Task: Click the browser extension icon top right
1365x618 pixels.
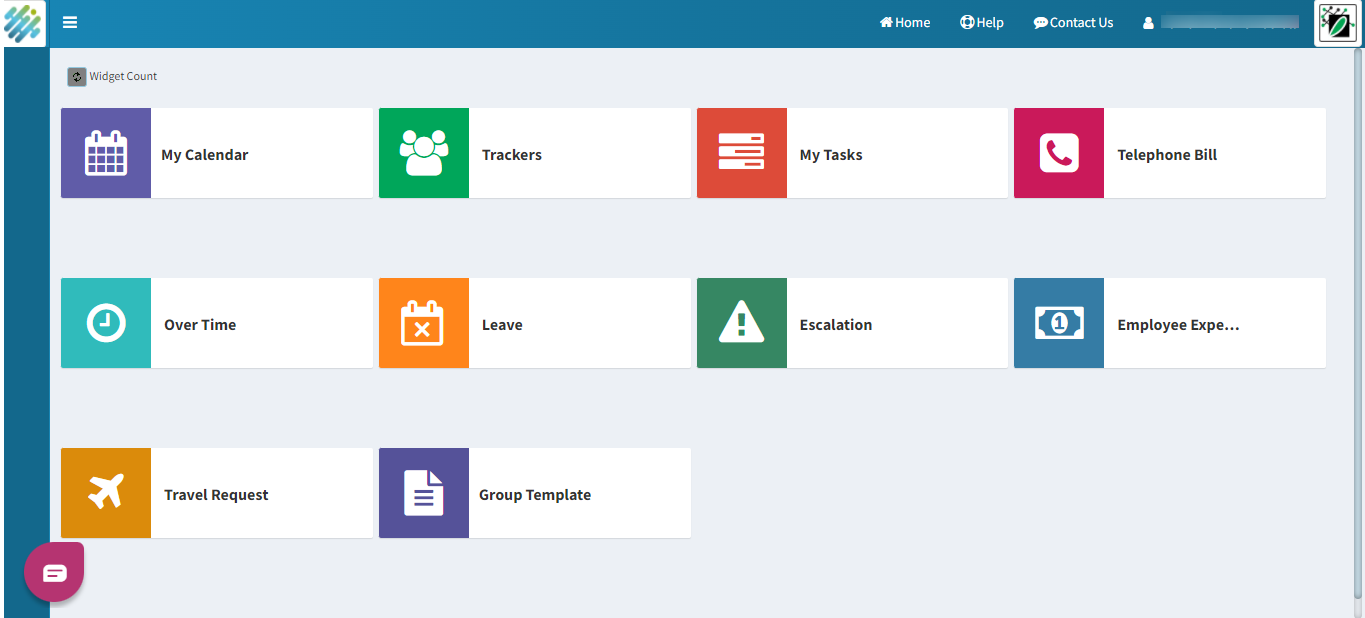Action: pos(1337,23)
